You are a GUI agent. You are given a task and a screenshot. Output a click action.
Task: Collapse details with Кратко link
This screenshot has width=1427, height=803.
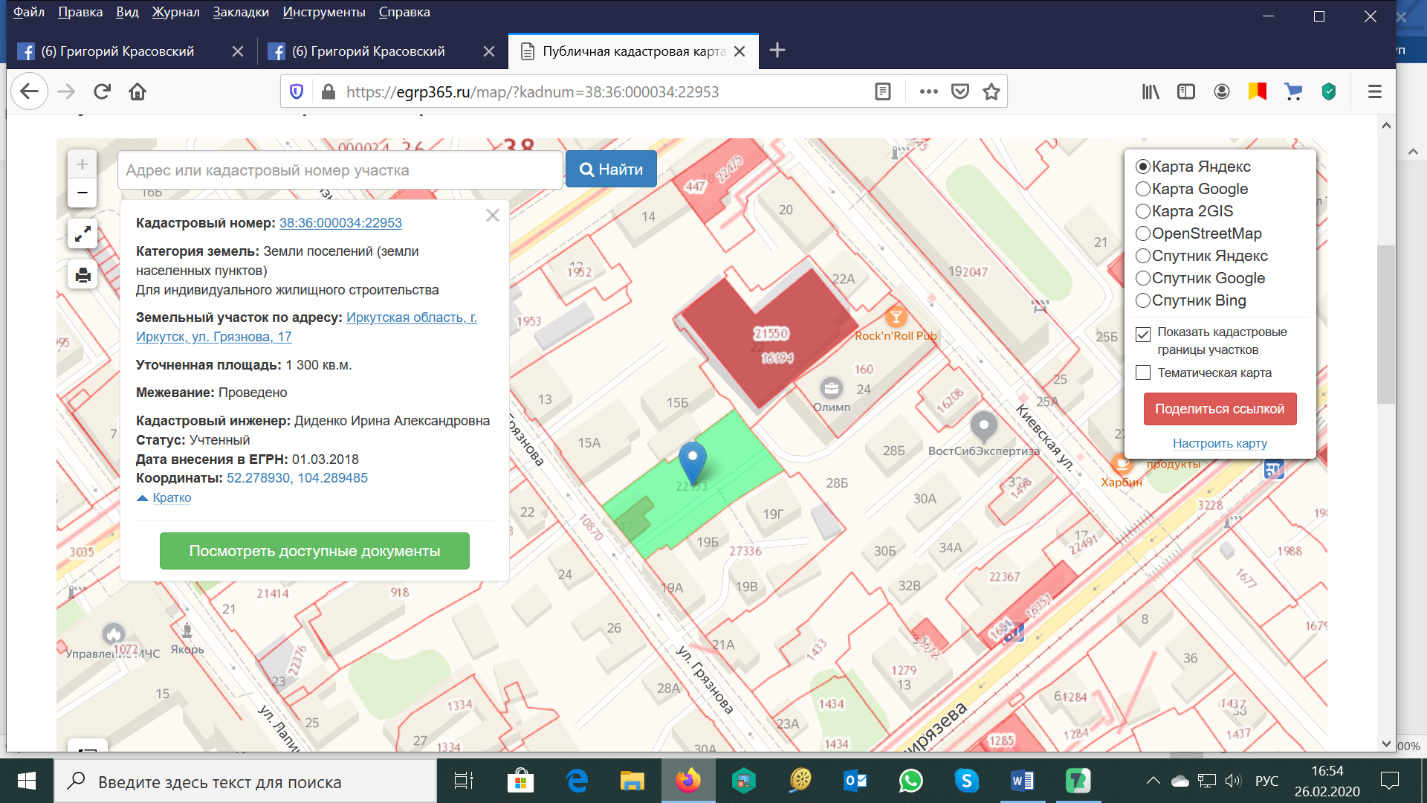(172, 497)
